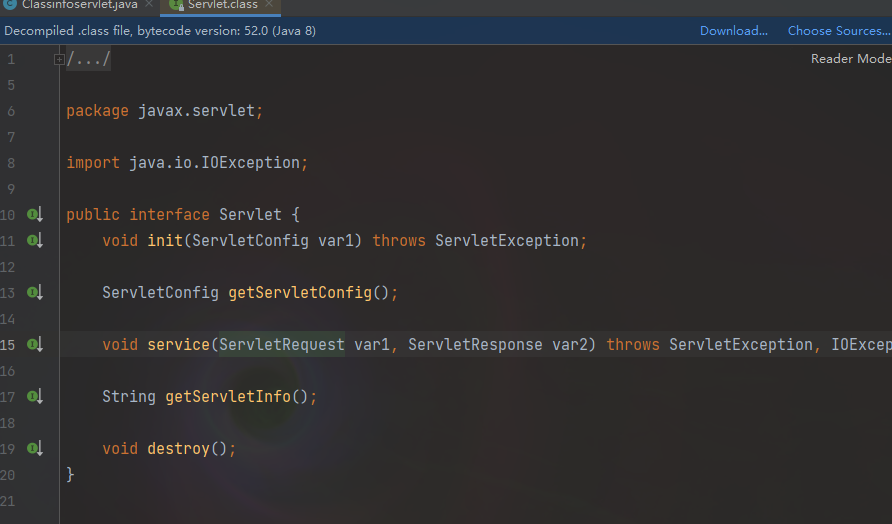Viewport: 892px width, 524px height.
Task: Click the Choose Sources... link
Action: [839, 31]
